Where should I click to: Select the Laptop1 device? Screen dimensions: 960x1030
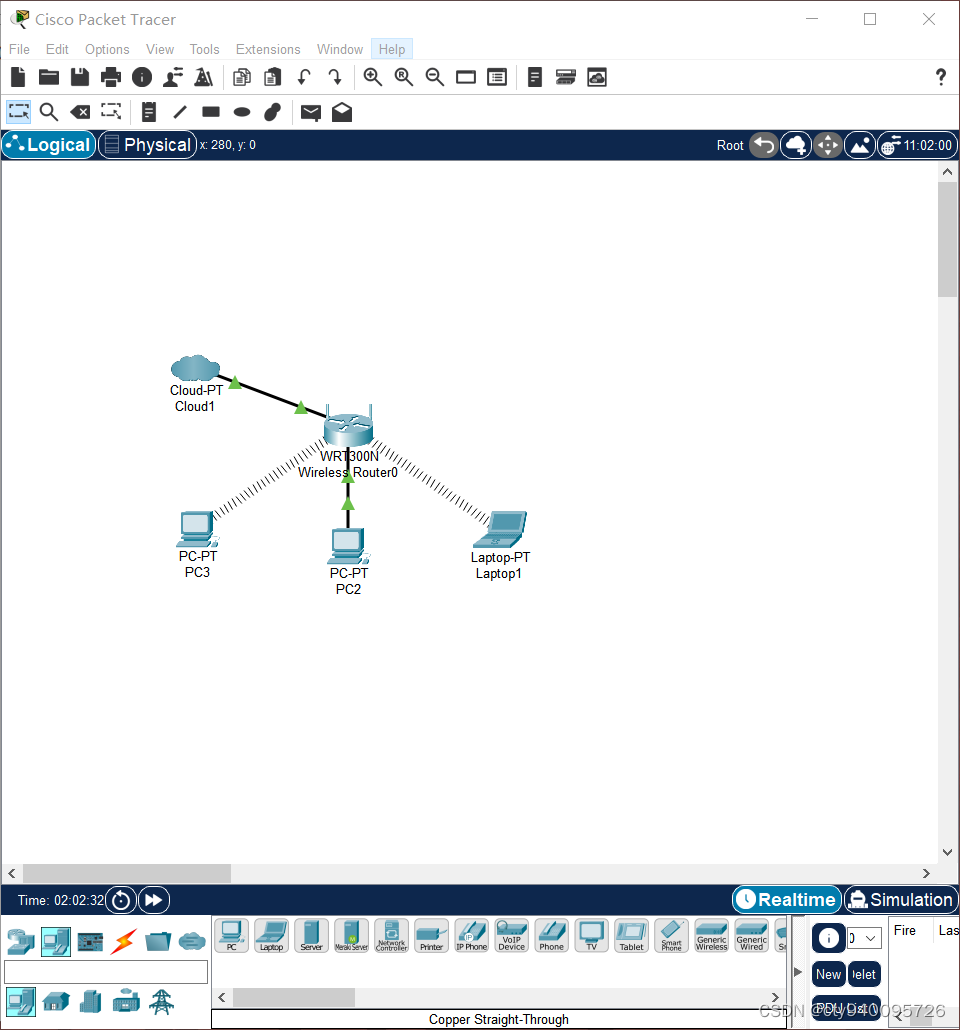pyautogui.click(x=500, y=529)
